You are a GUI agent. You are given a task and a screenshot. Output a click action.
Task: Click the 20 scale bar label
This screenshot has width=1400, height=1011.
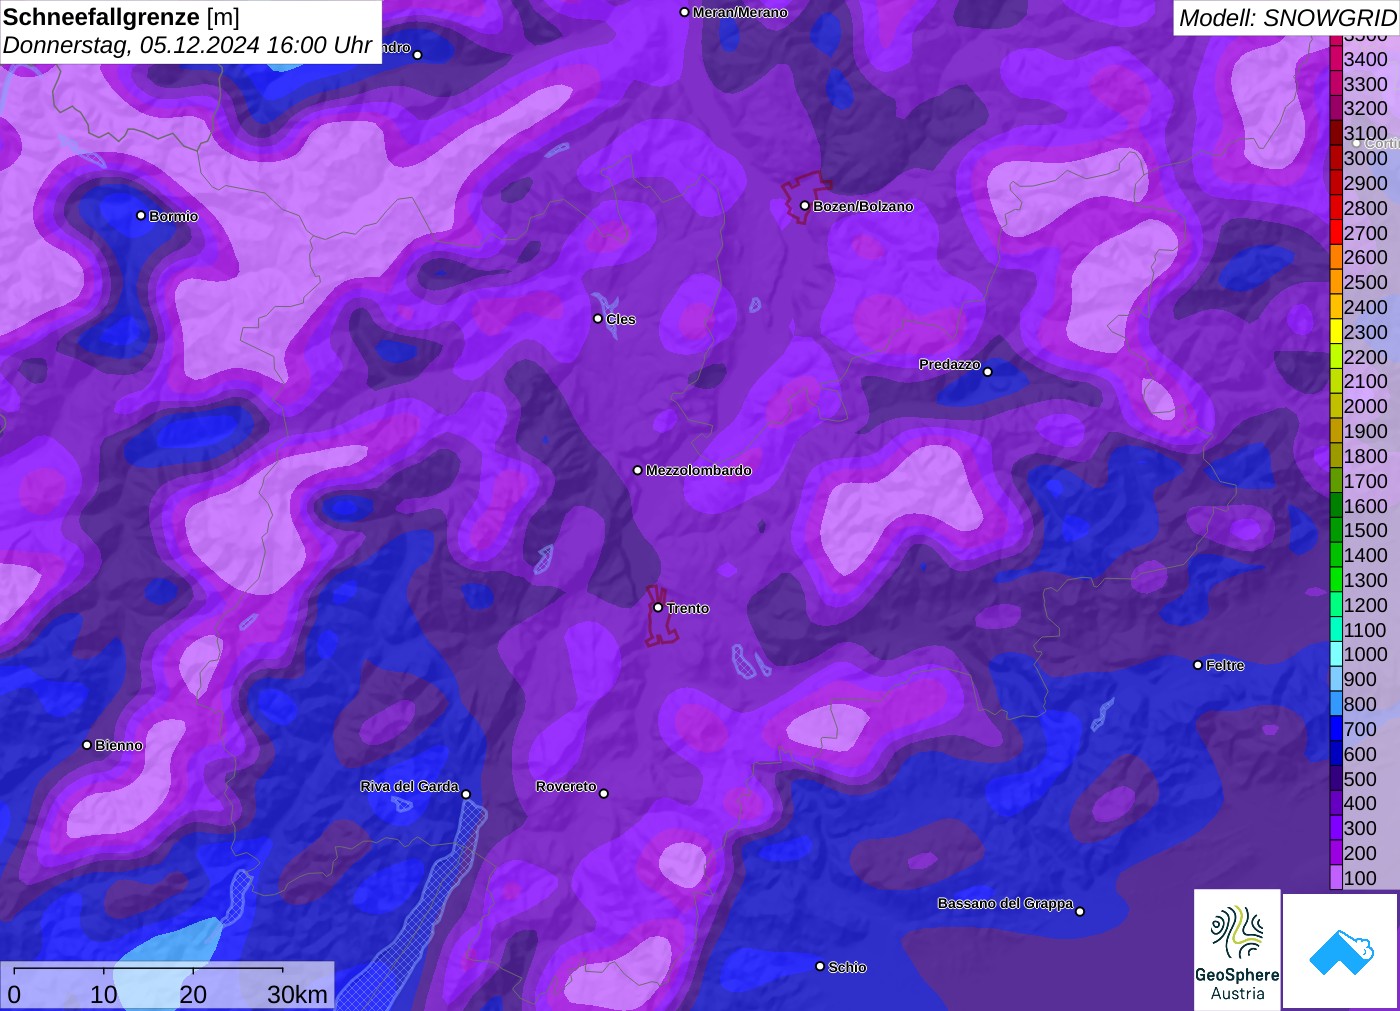tap(193, 994)
